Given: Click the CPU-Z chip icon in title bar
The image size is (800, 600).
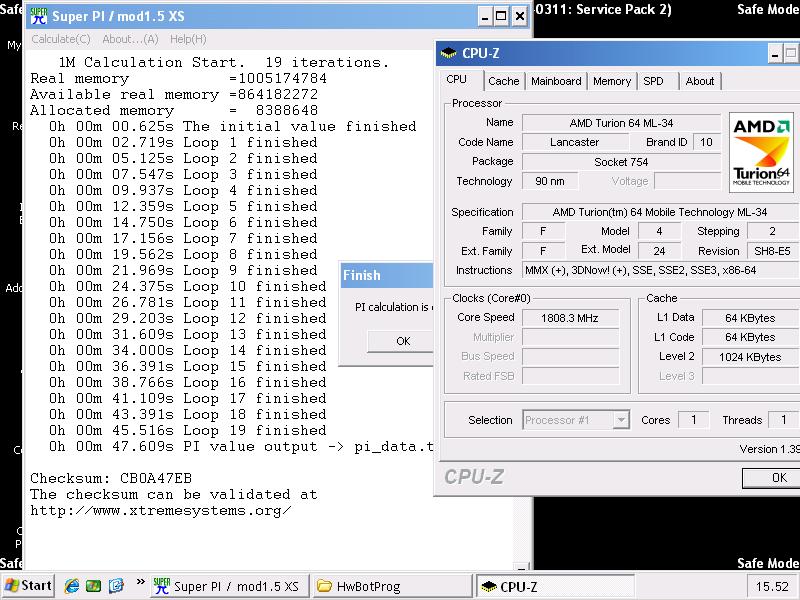Looking at the screenshot, I should pyautogui.click(x=448, y=53).
